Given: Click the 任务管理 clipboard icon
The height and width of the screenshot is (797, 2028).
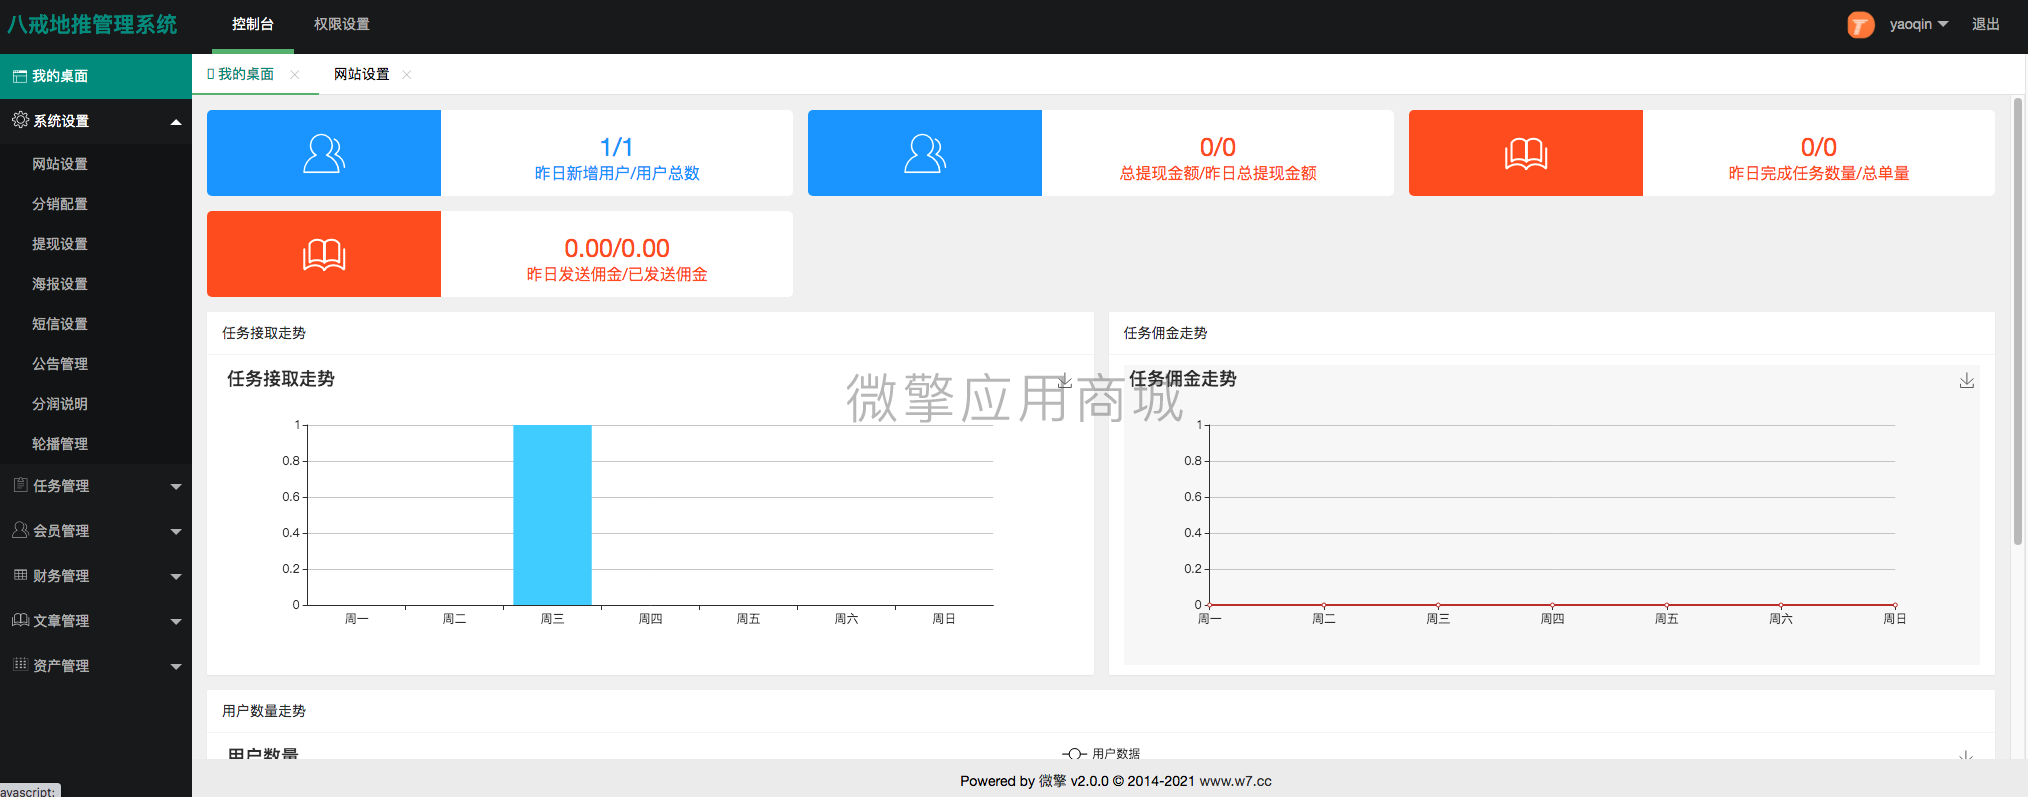Looking at the screenshot, I should click(20, 485).
